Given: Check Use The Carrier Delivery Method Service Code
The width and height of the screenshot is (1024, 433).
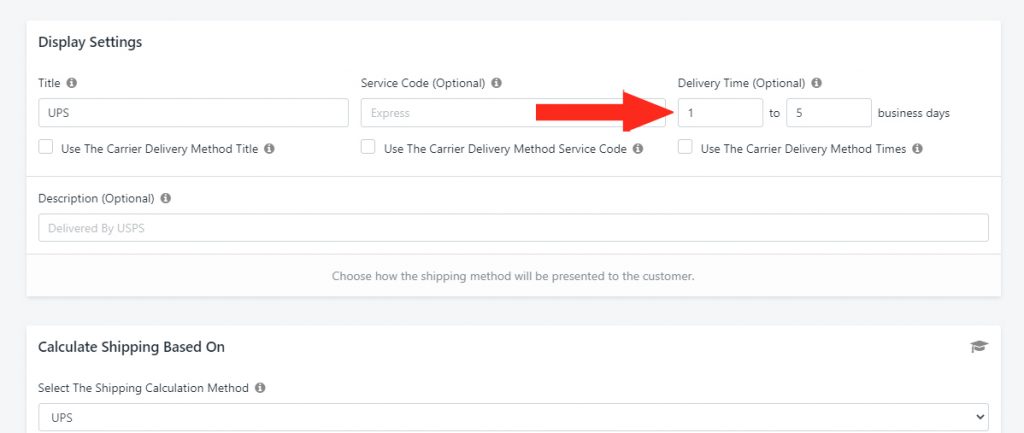Looking at the screenshot, I should point(368,147).
